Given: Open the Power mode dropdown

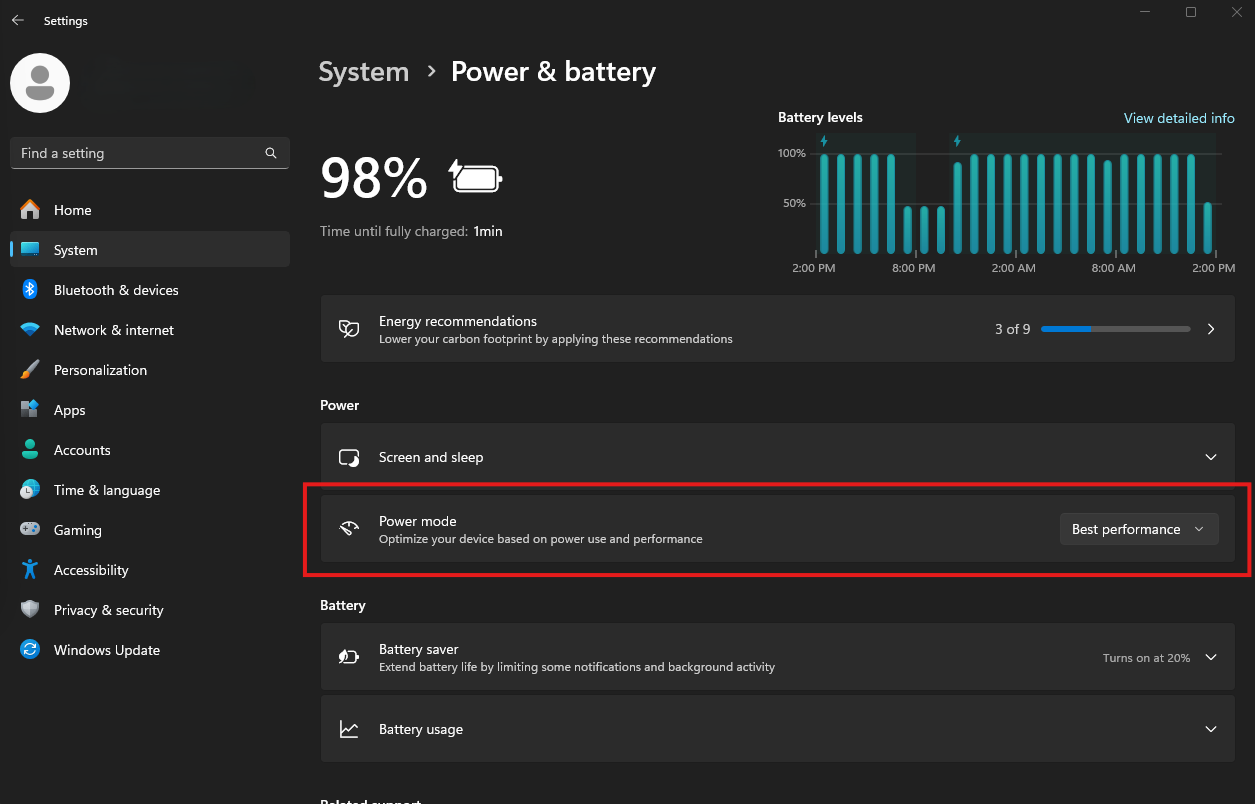Looking at the screenshot, I should click(x=1139, y=529).
